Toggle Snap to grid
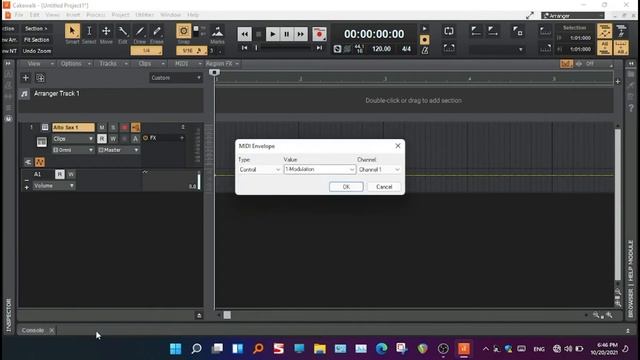640x360 pixels. click(184, 31)
